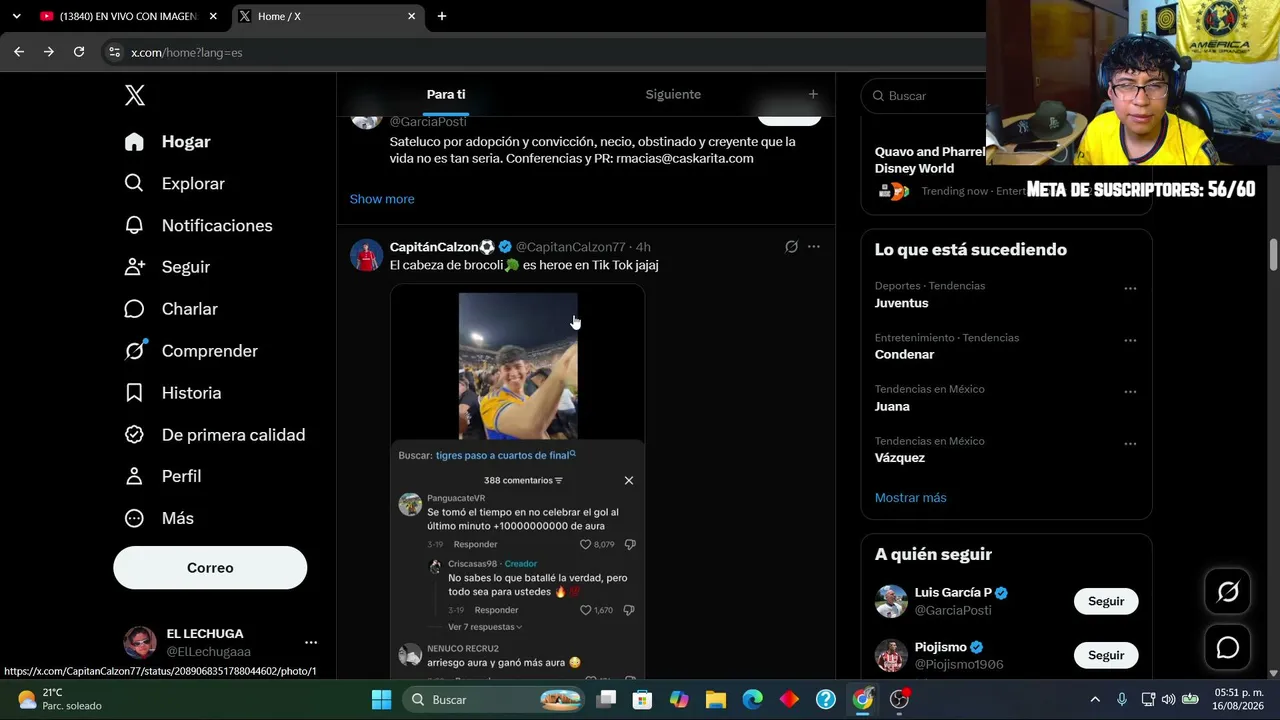Viewport: 1280px width, 720px height.
Task: Click the EL LECHUGA account avatar
Action: pos(140,642)
